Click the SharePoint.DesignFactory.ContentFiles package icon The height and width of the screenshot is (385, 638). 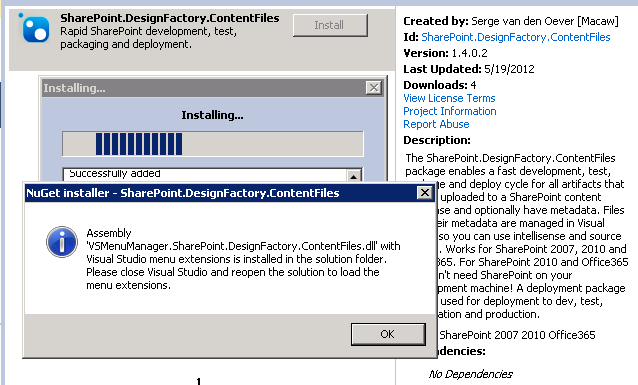34,28
